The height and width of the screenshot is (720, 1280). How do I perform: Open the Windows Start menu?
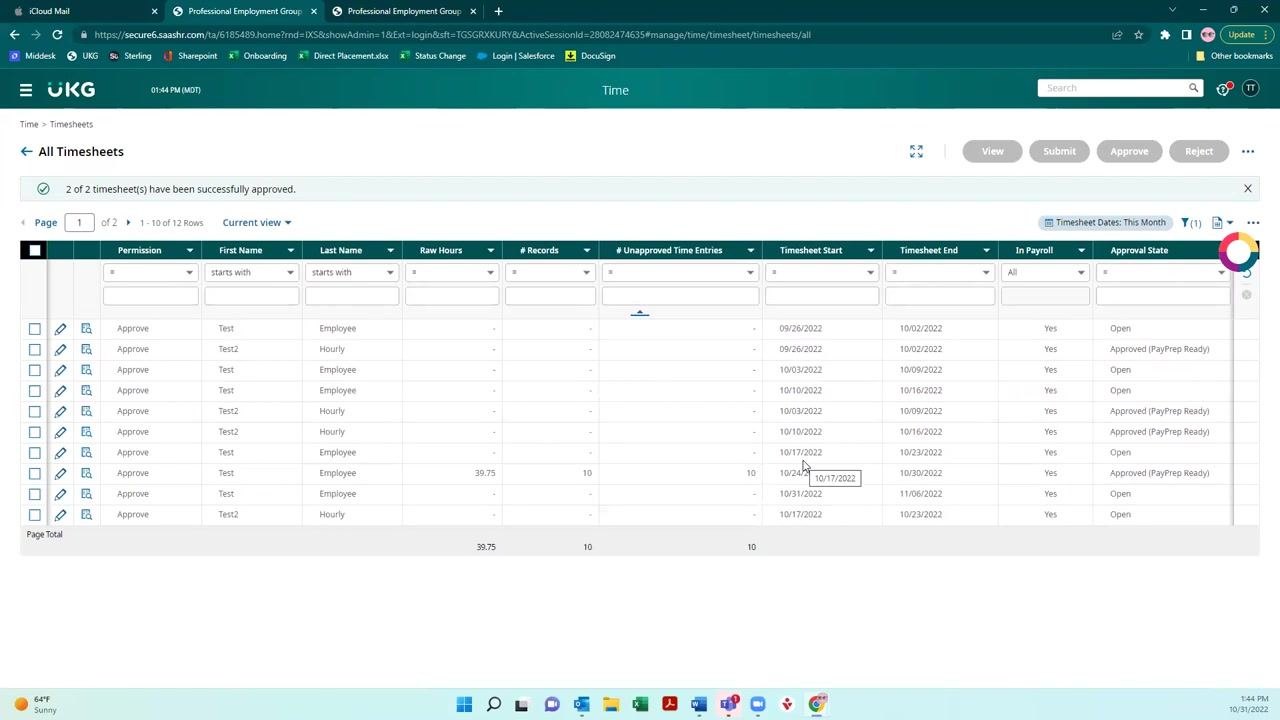pos(464,704)
